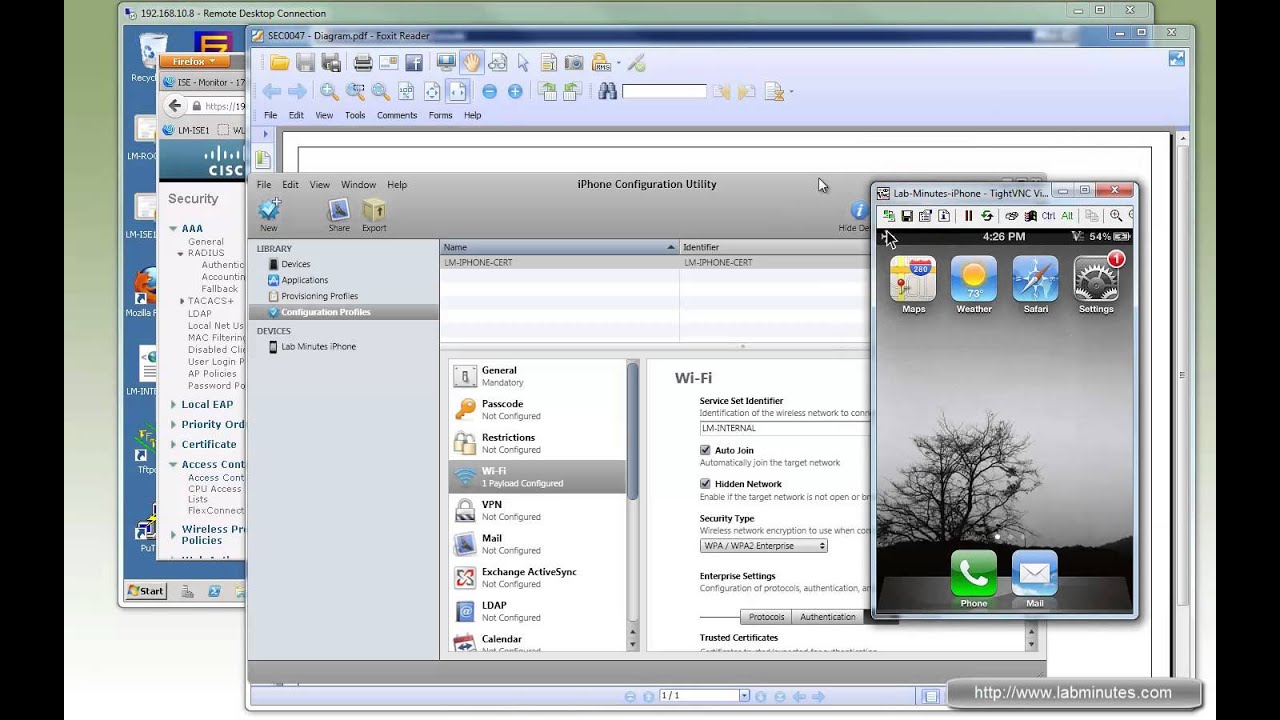Image resolution: width=1280 pixels, height=720 pixels.
Task: Select the Exchange ActiveSync payload
Action: click(x=538, y=577)
